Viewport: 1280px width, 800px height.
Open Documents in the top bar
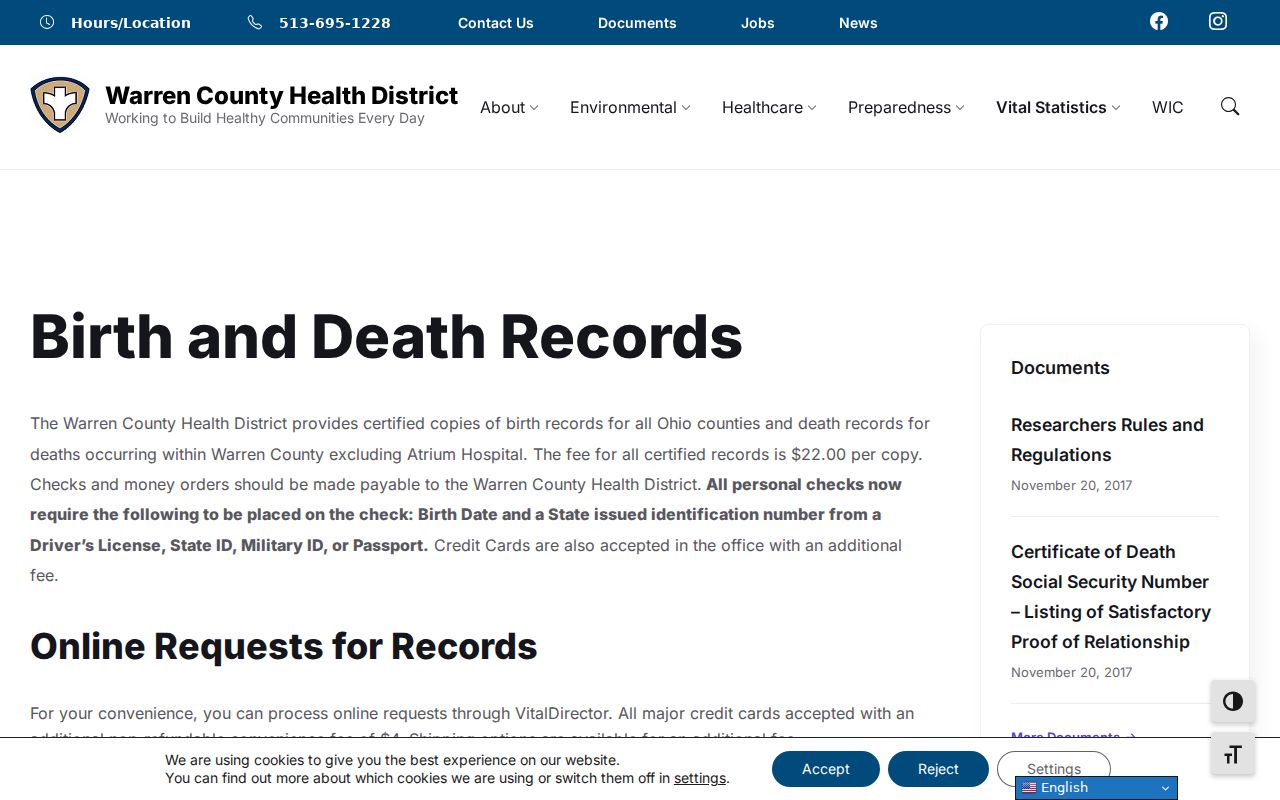[637, 23]
